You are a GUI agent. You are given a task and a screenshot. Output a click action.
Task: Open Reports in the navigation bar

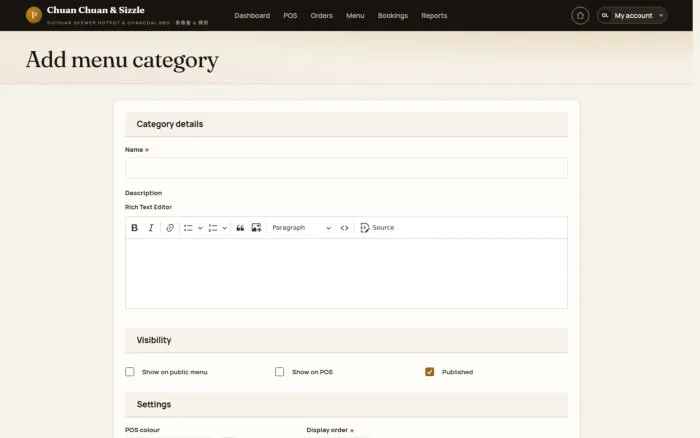click(x=434, y=16)
